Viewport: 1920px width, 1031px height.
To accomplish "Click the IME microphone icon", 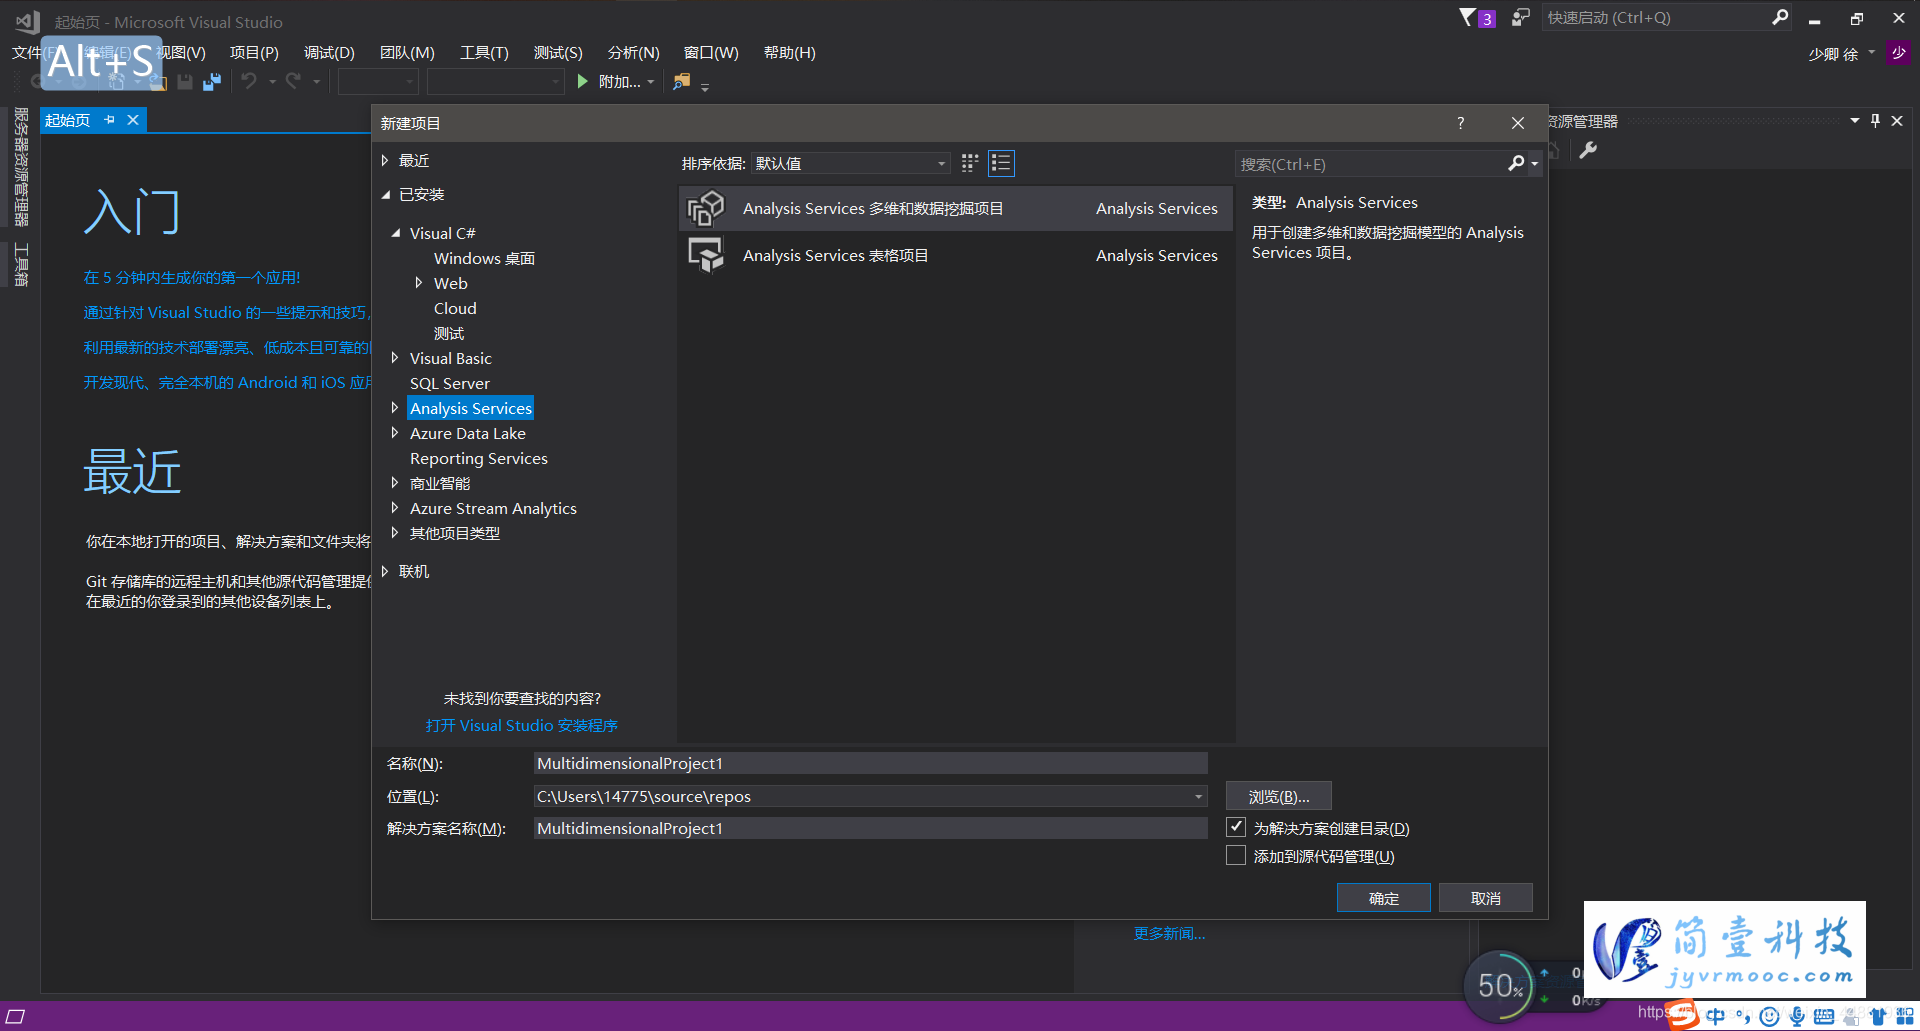I will [1797, 1016].
